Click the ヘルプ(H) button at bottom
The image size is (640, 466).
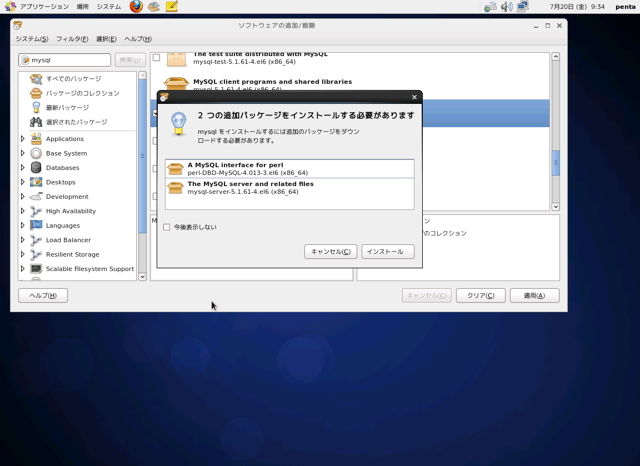click(43, 295)
